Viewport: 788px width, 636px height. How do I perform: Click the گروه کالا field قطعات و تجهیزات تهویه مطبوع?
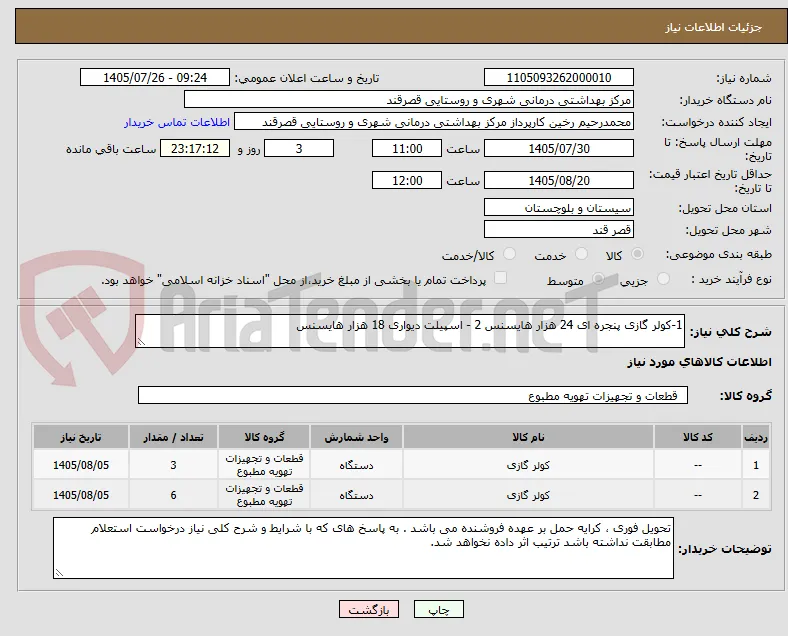pyautogui.click(x=413, y=395)
